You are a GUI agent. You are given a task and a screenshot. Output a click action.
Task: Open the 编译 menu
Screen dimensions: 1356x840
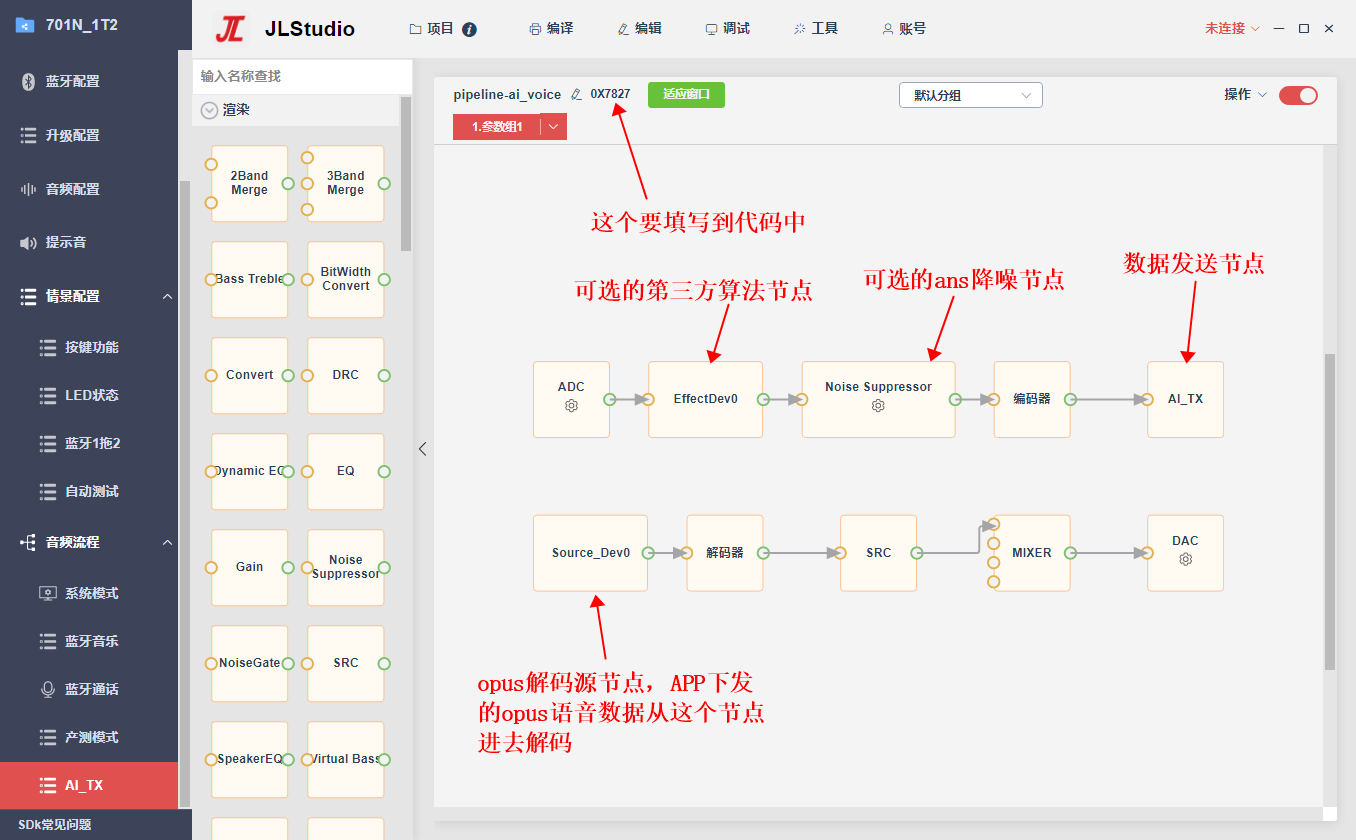click(551, 28)
